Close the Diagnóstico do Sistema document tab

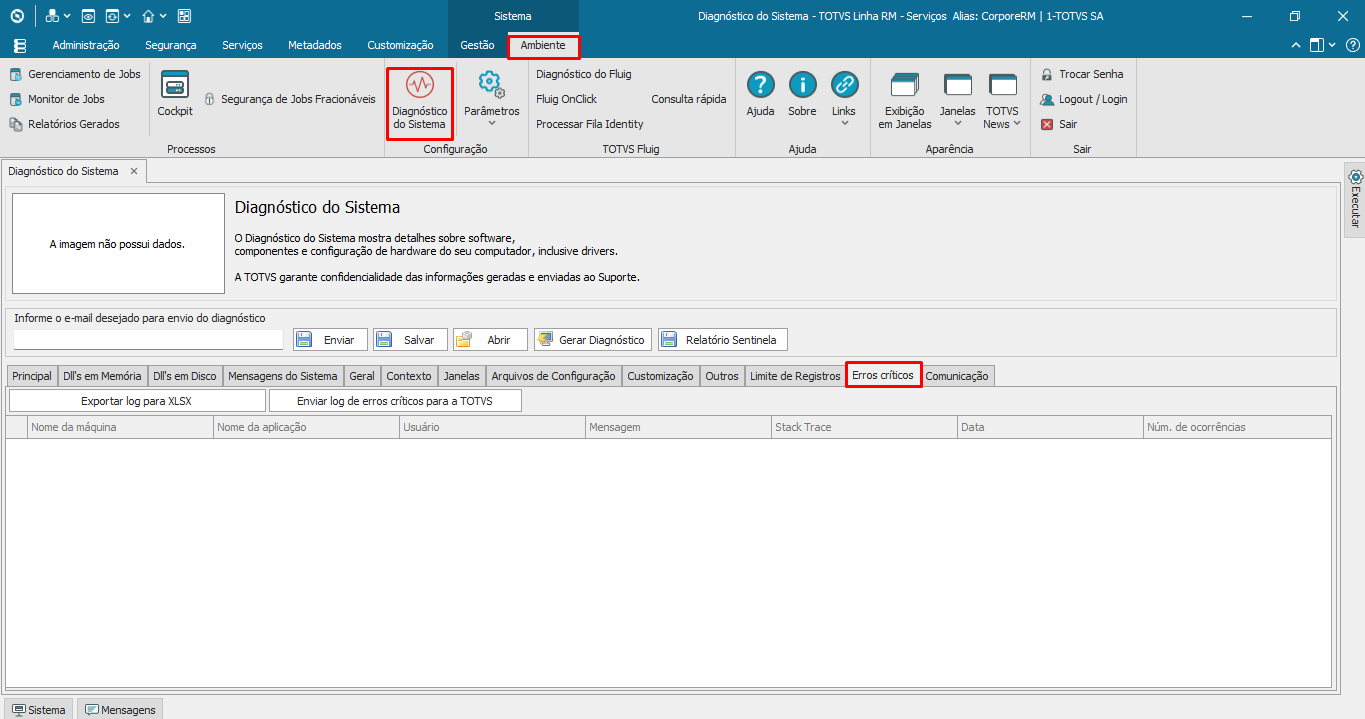pos(134,171)
